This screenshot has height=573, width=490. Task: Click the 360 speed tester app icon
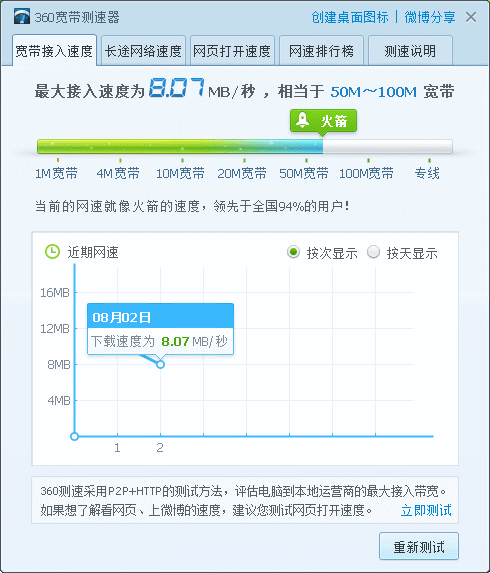[x=22, y=17]
